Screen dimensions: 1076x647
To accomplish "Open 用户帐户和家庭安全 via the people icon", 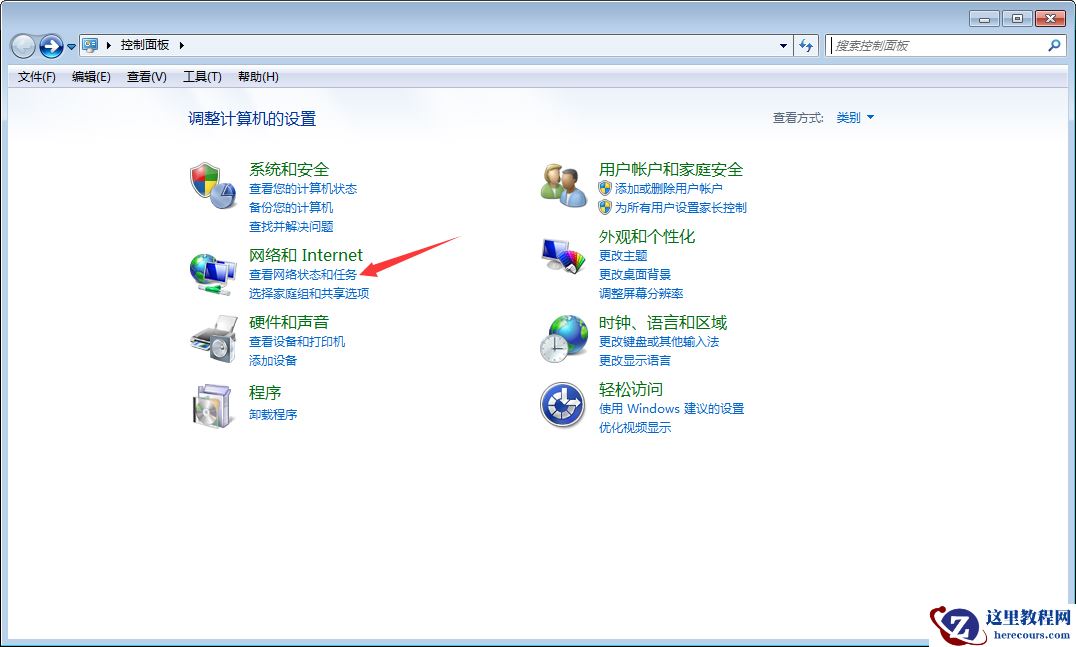I will click(x=562, y=183).
